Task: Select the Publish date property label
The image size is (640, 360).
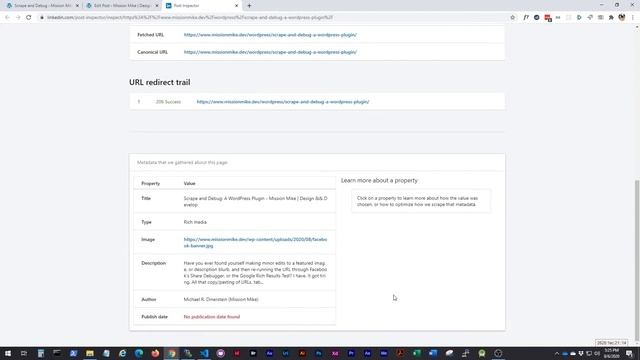Action: pos(154,317)
